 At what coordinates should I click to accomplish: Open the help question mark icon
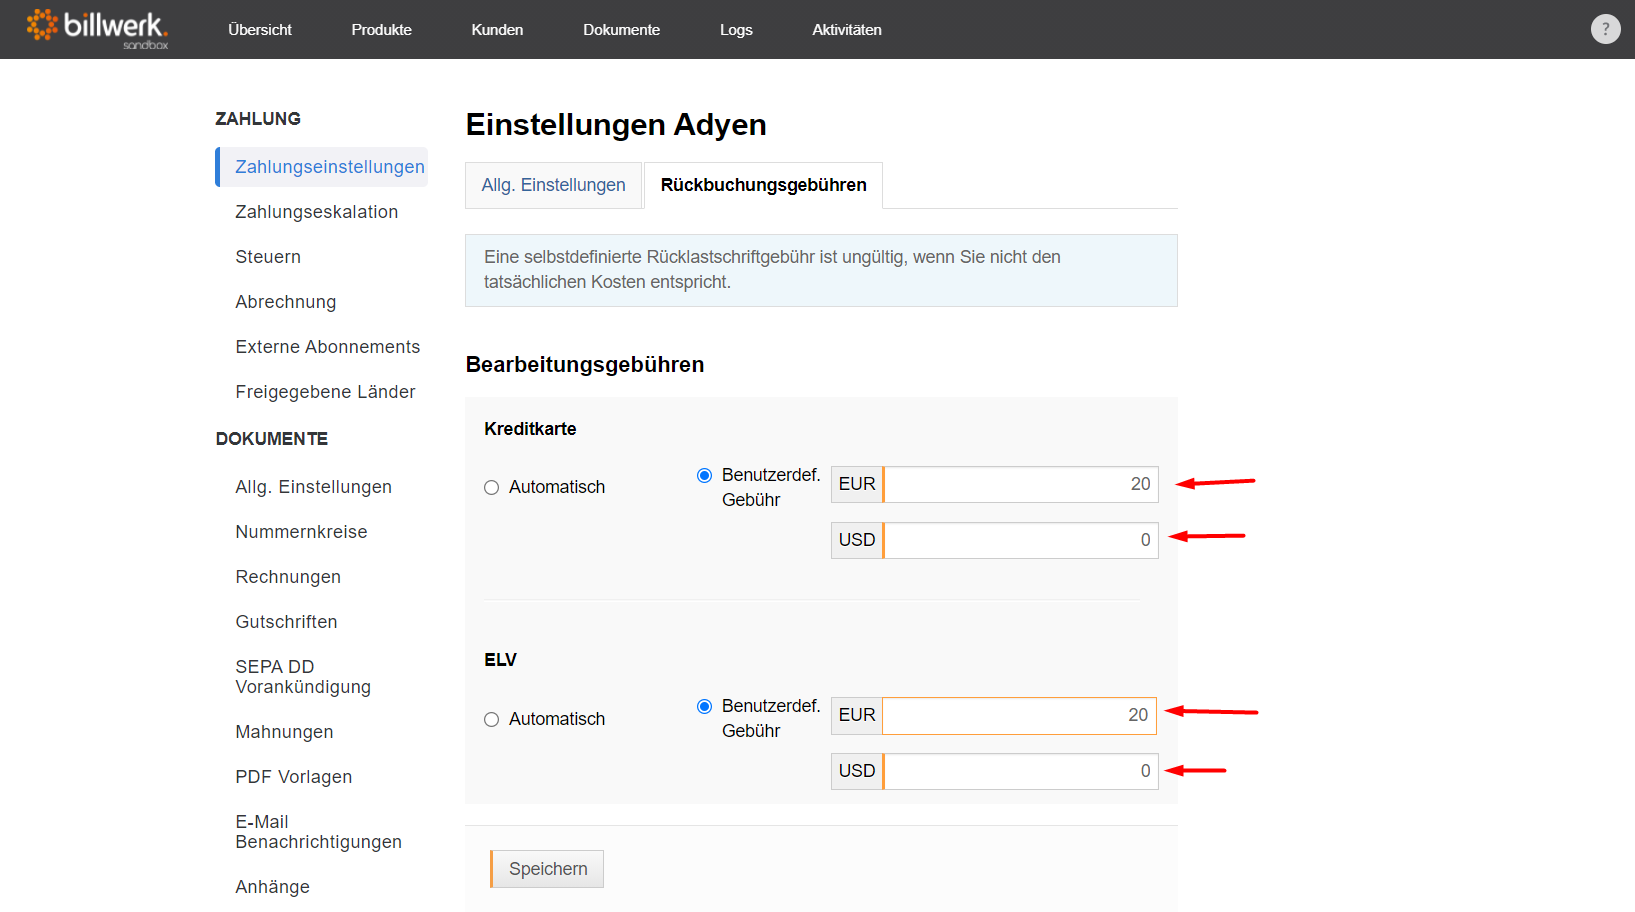1605,29
